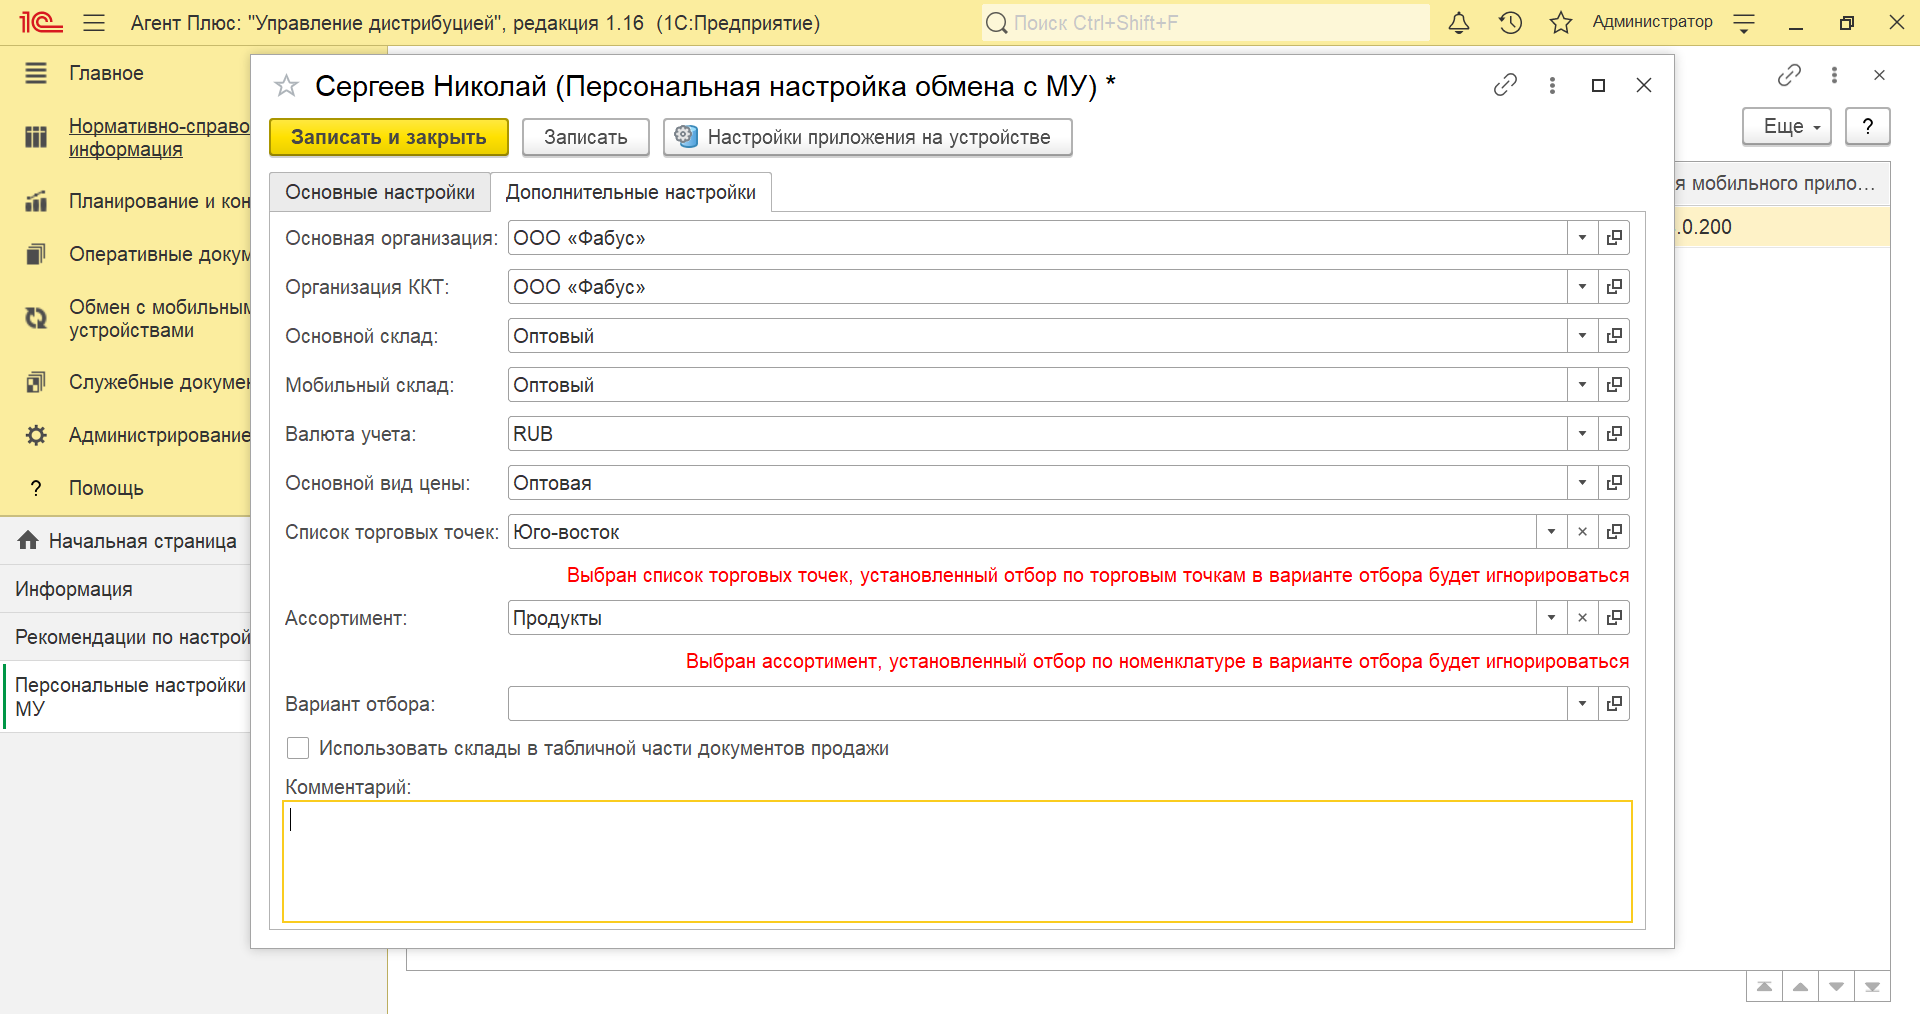1920x1014 pixels.
Task: Open Помощь section in sidebar
Action: [106, 488]
